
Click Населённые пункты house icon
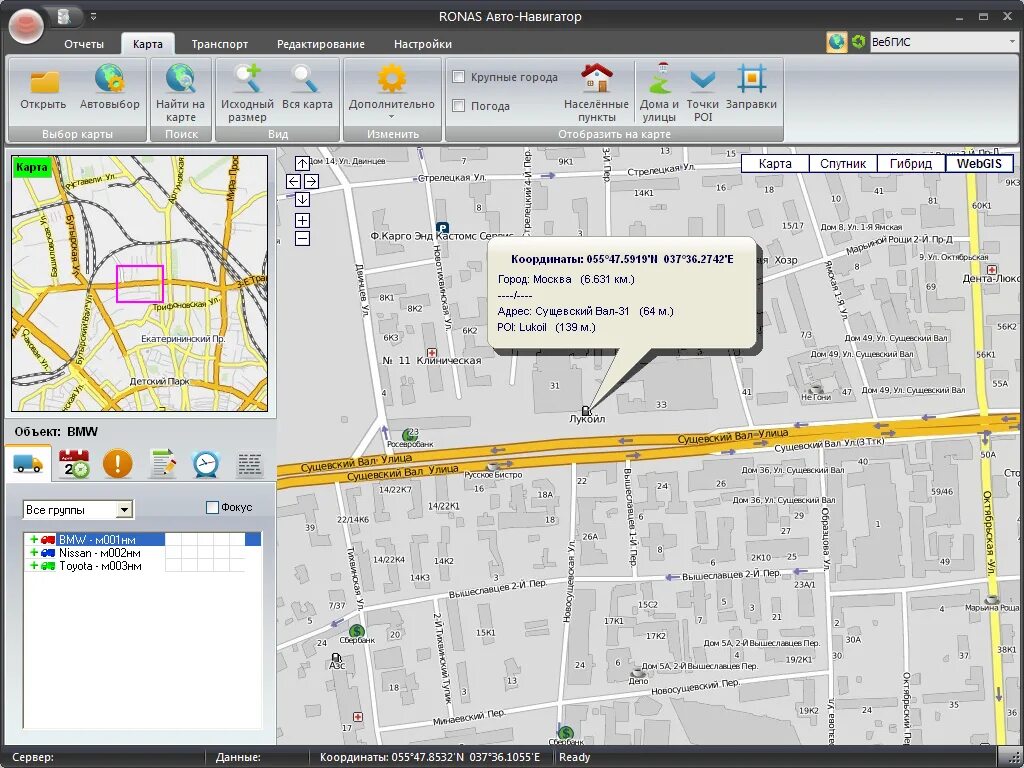(x=596, y=92)
